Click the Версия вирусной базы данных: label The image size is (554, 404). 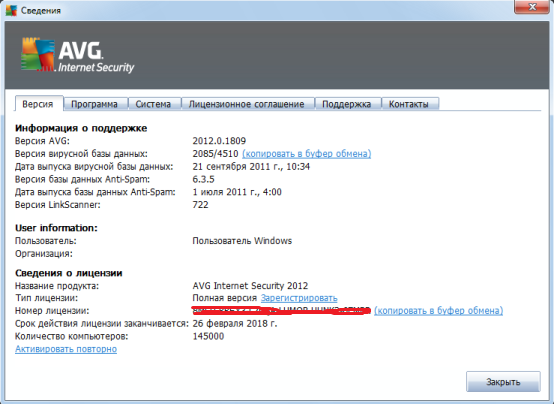(x=81, y=154)
